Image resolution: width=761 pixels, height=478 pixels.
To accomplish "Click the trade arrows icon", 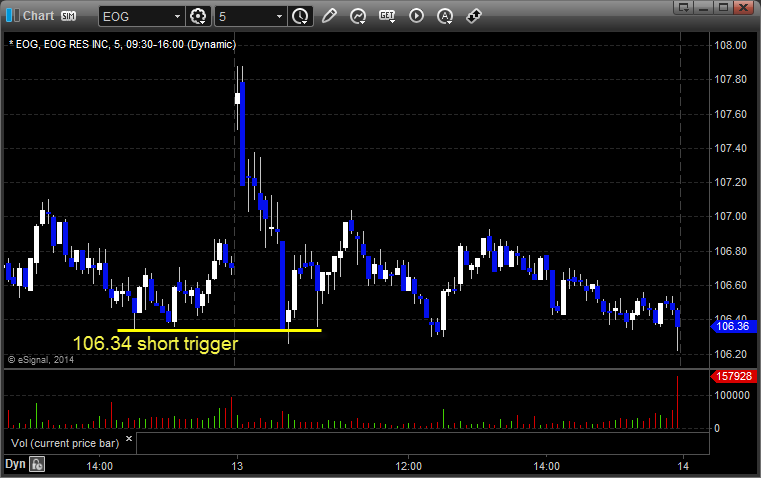I will coord(474,16).
